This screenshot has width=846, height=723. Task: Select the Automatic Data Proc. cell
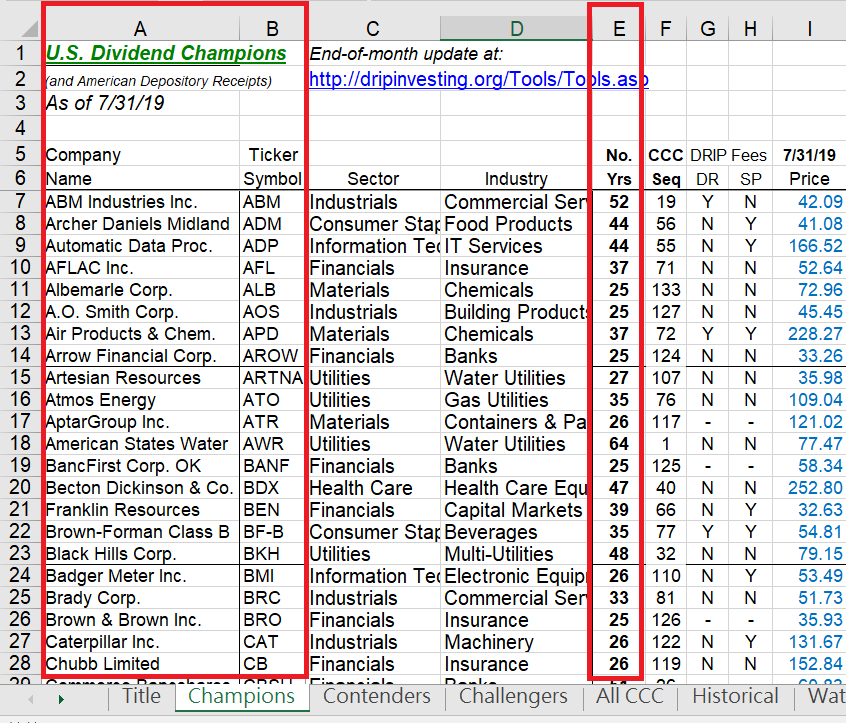(141, 246)
